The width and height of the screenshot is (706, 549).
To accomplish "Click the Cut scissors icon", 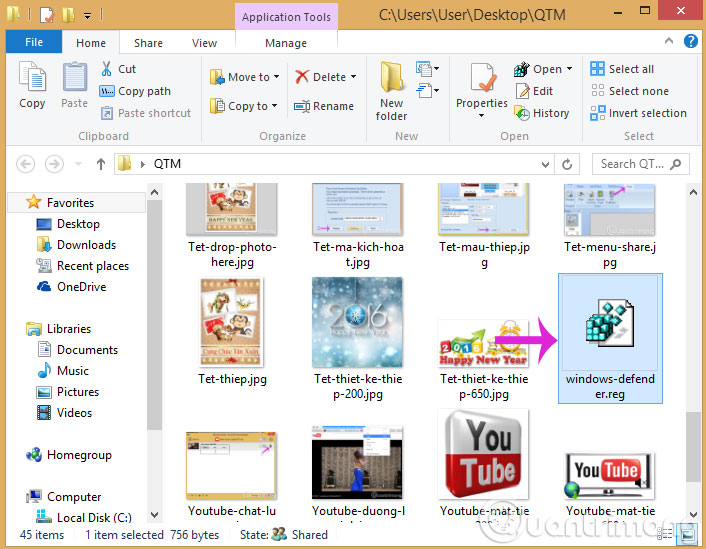I will [x=107, y=69].
